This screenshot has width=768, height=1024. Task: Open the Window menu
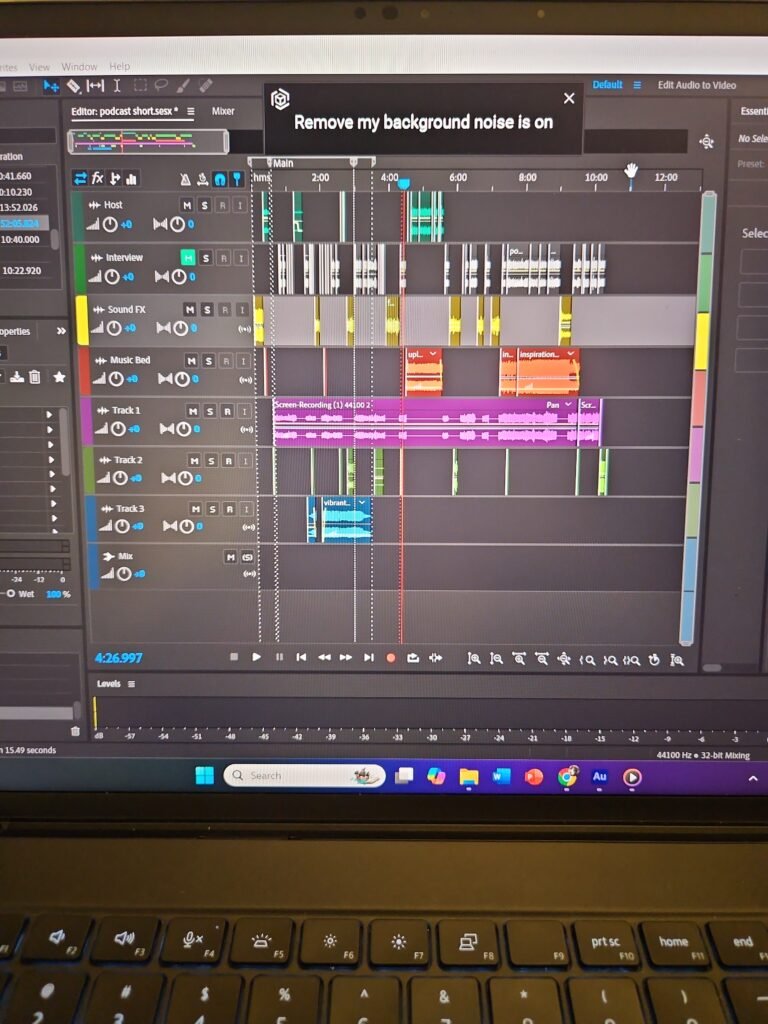coord(80,67)
